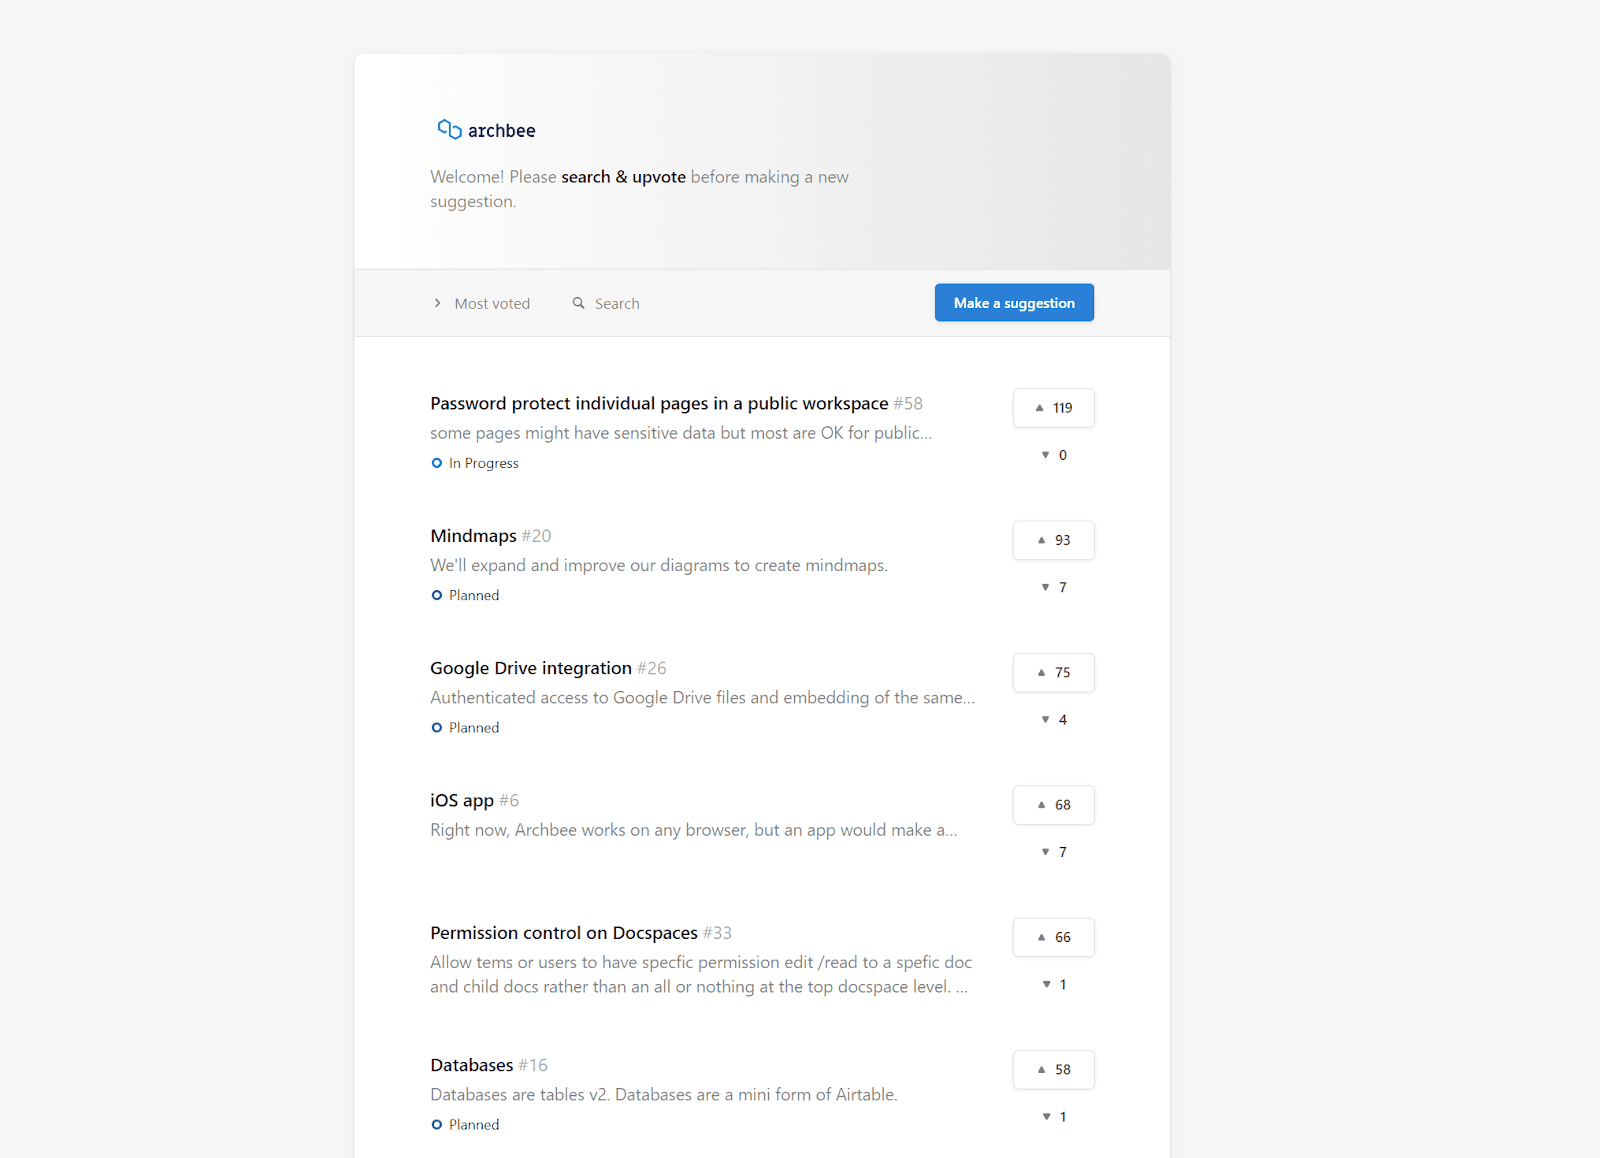Open the Google Drive integration suggestion
This screenshot has width=1600, height=1158.
(x=530, y=668)
